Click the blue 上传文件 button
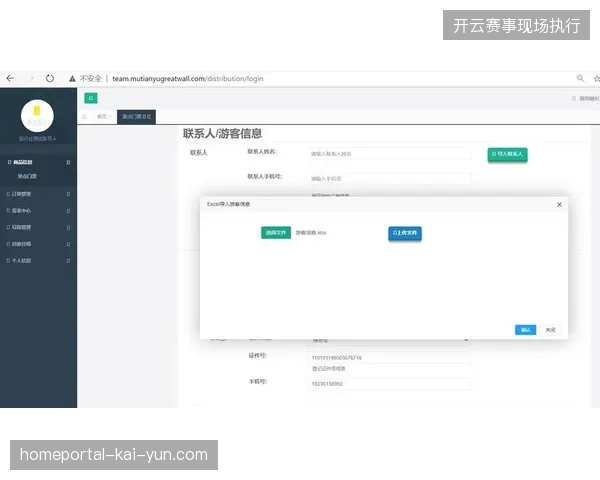Screen dimensions: 600x480 pos(405,233)
